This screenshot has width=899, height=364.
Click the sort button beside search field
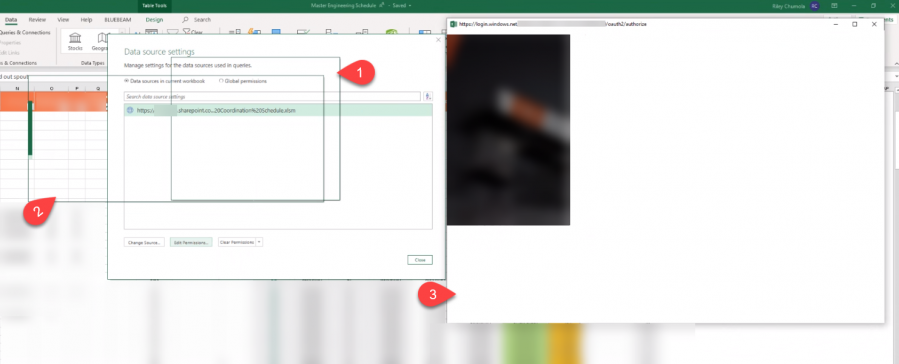point(428,96)
